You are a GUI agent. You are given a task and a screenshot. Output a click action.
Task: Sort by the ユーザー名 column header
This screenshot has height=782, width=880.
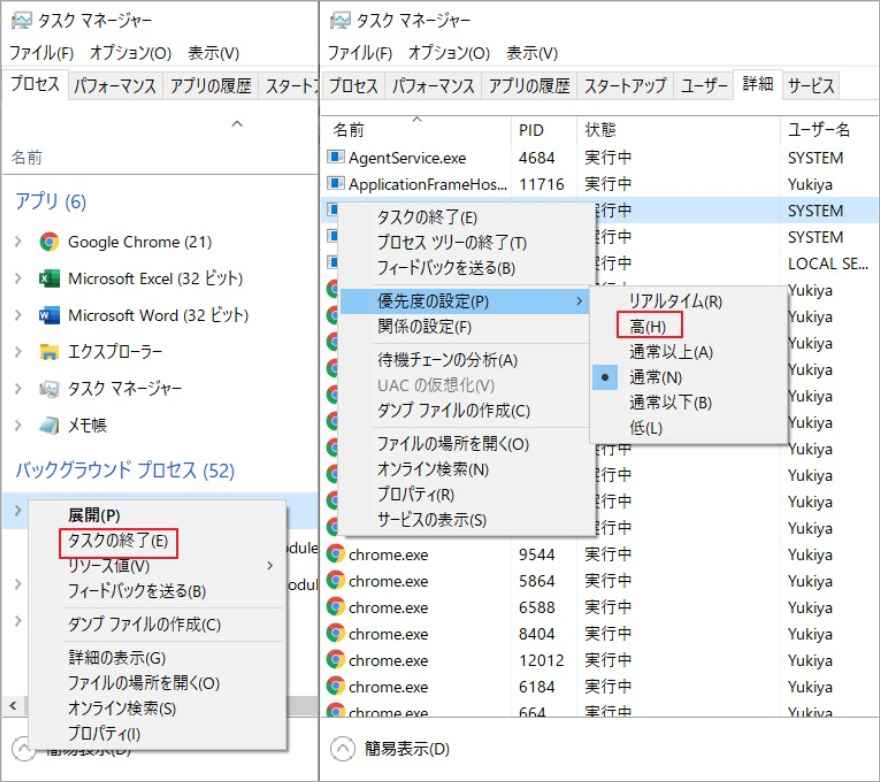(x=829, y=130)
